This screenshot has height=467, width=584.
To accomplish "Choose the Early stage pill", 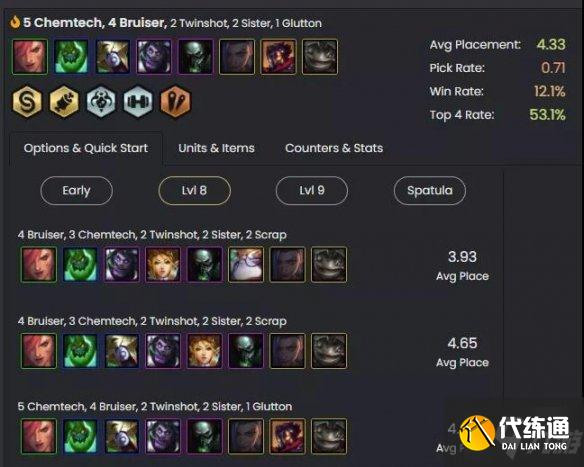I will [76, 191].
